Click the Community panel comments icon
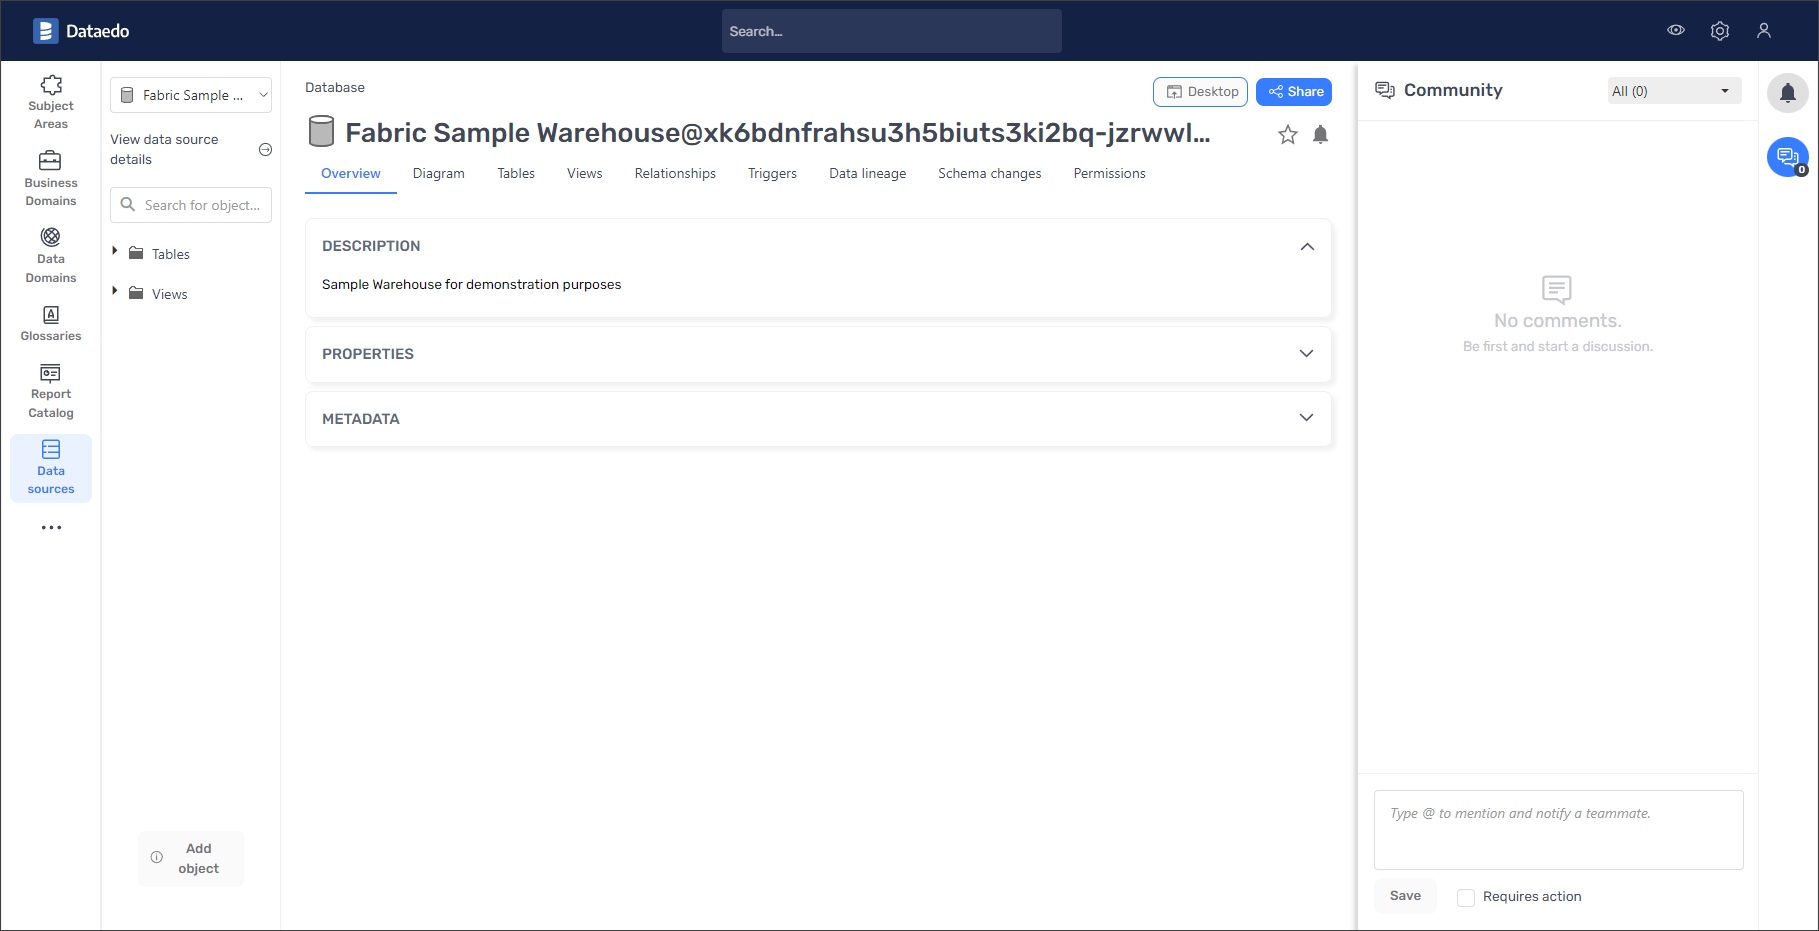Screen dimensions: 1819x931 pyautogui.click(x=1385, y=90)
